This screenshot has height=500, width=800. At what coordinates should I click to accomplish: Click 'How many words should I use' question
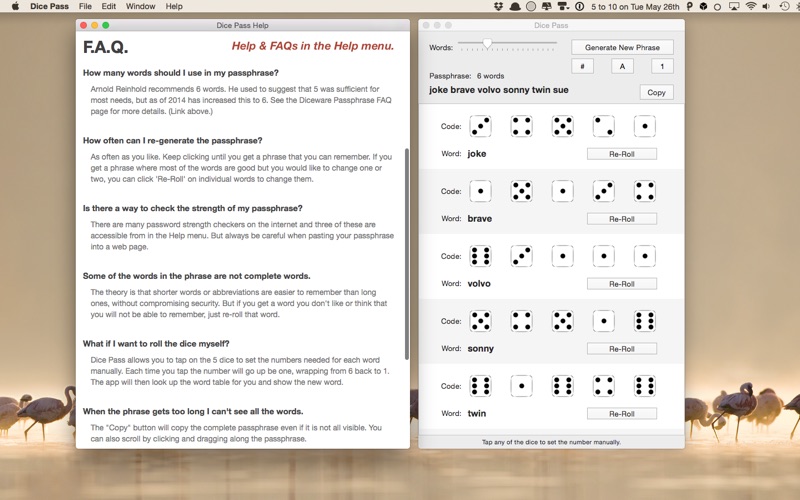pos(181,73)
